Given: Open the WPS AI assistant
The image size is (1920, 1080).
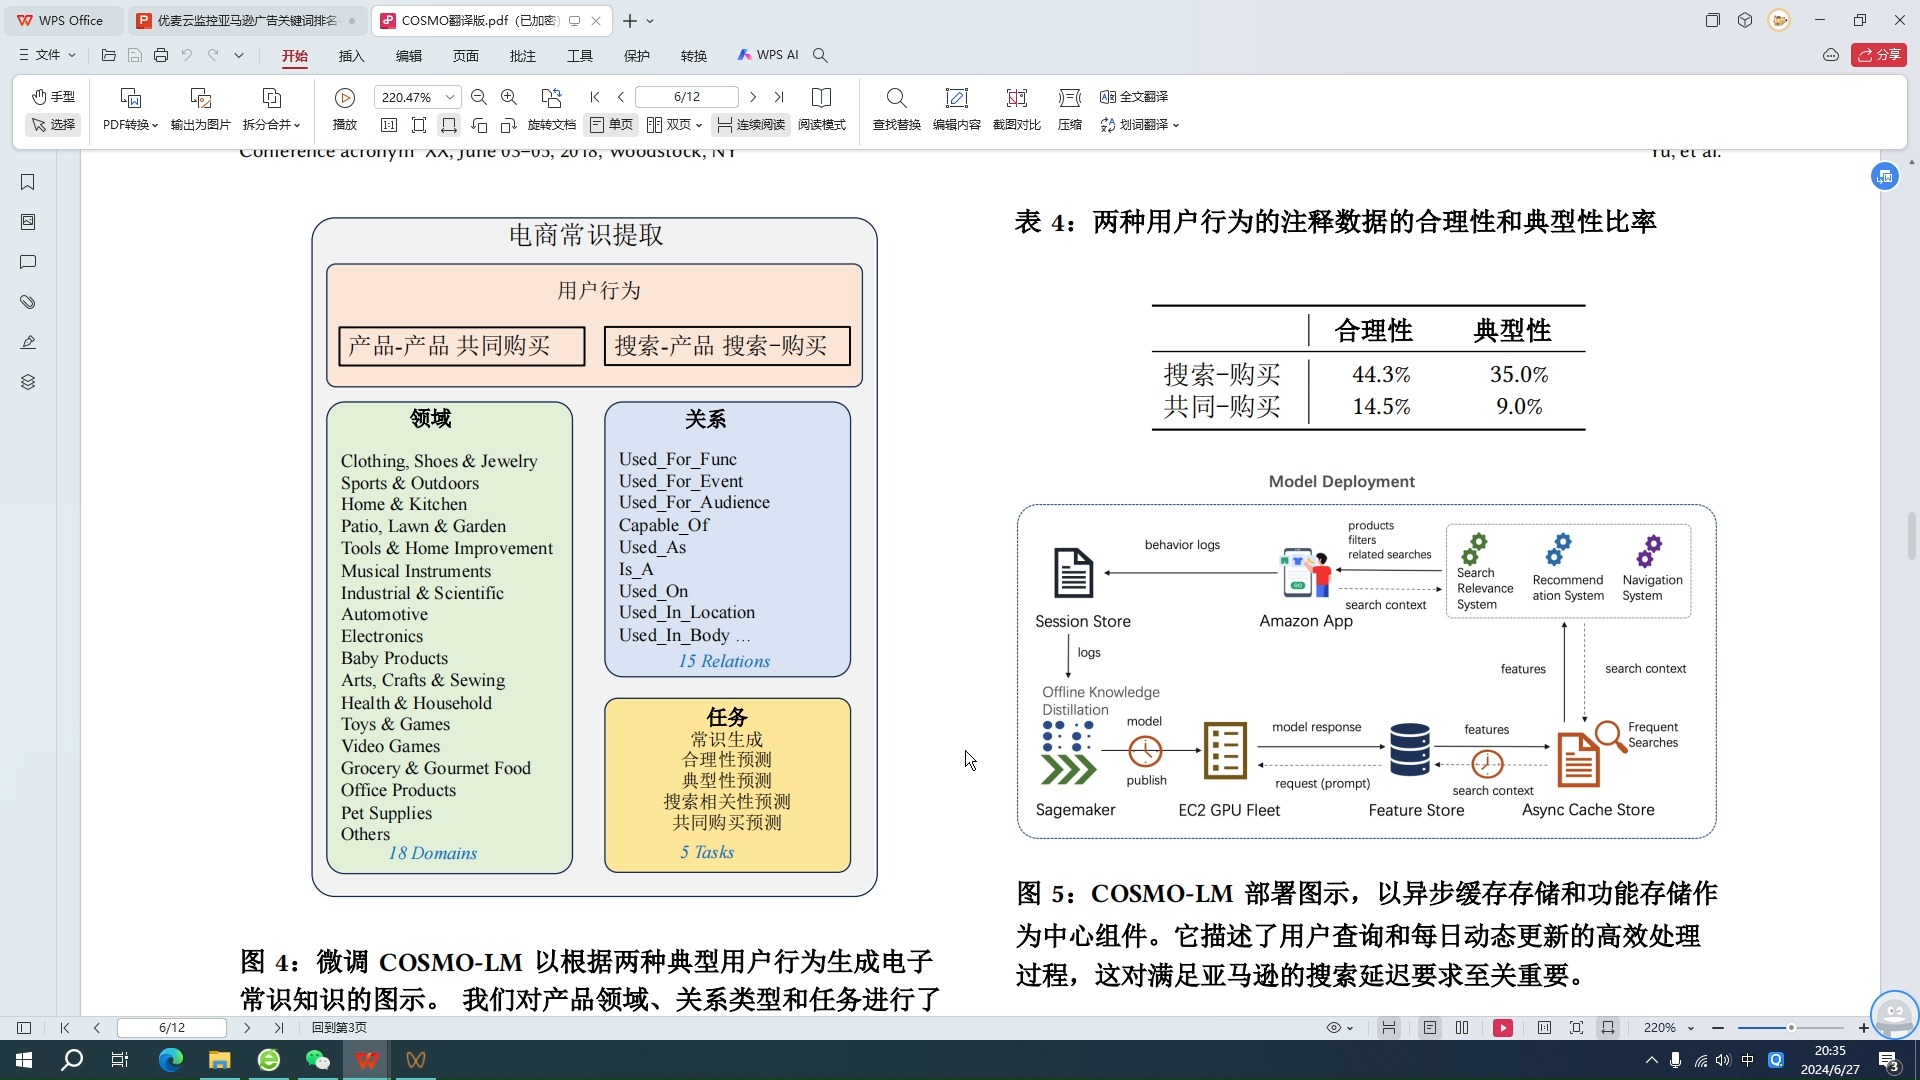Looking at the screenshot, I should [768, 55].
